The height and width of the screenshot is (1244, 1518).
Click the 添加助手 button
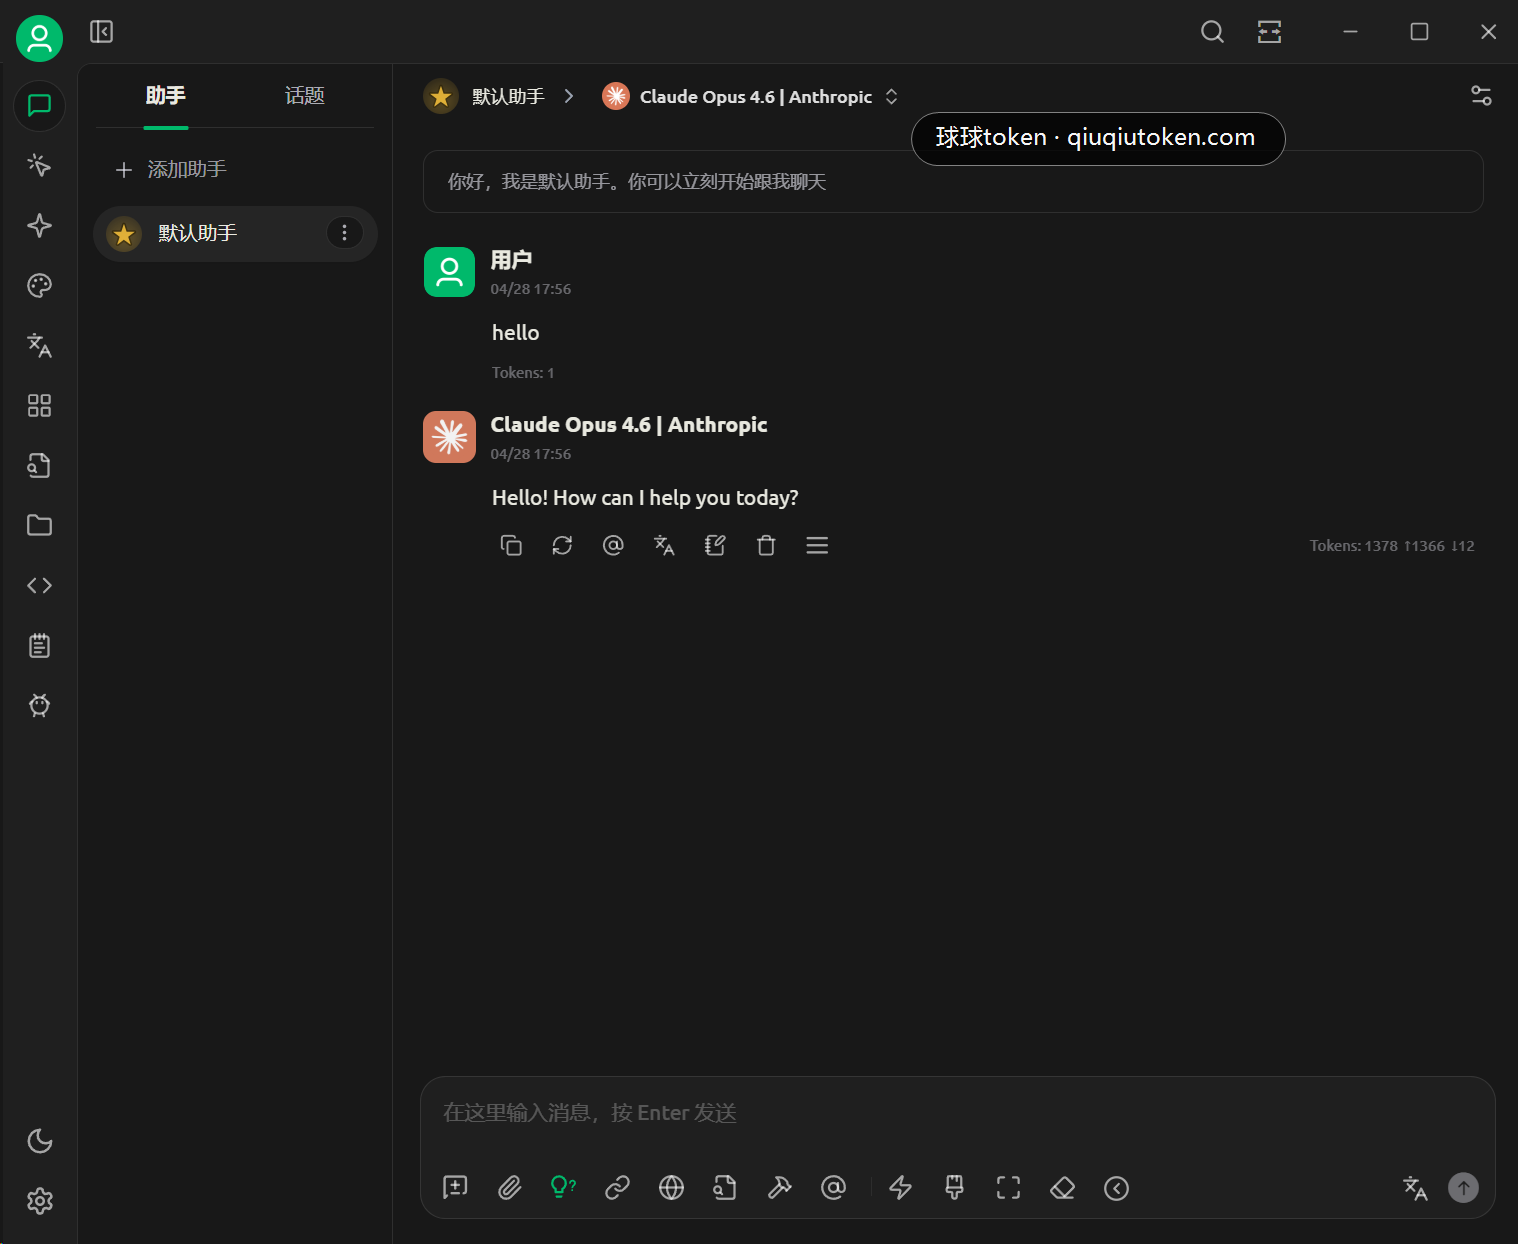[x=172, y=169]
